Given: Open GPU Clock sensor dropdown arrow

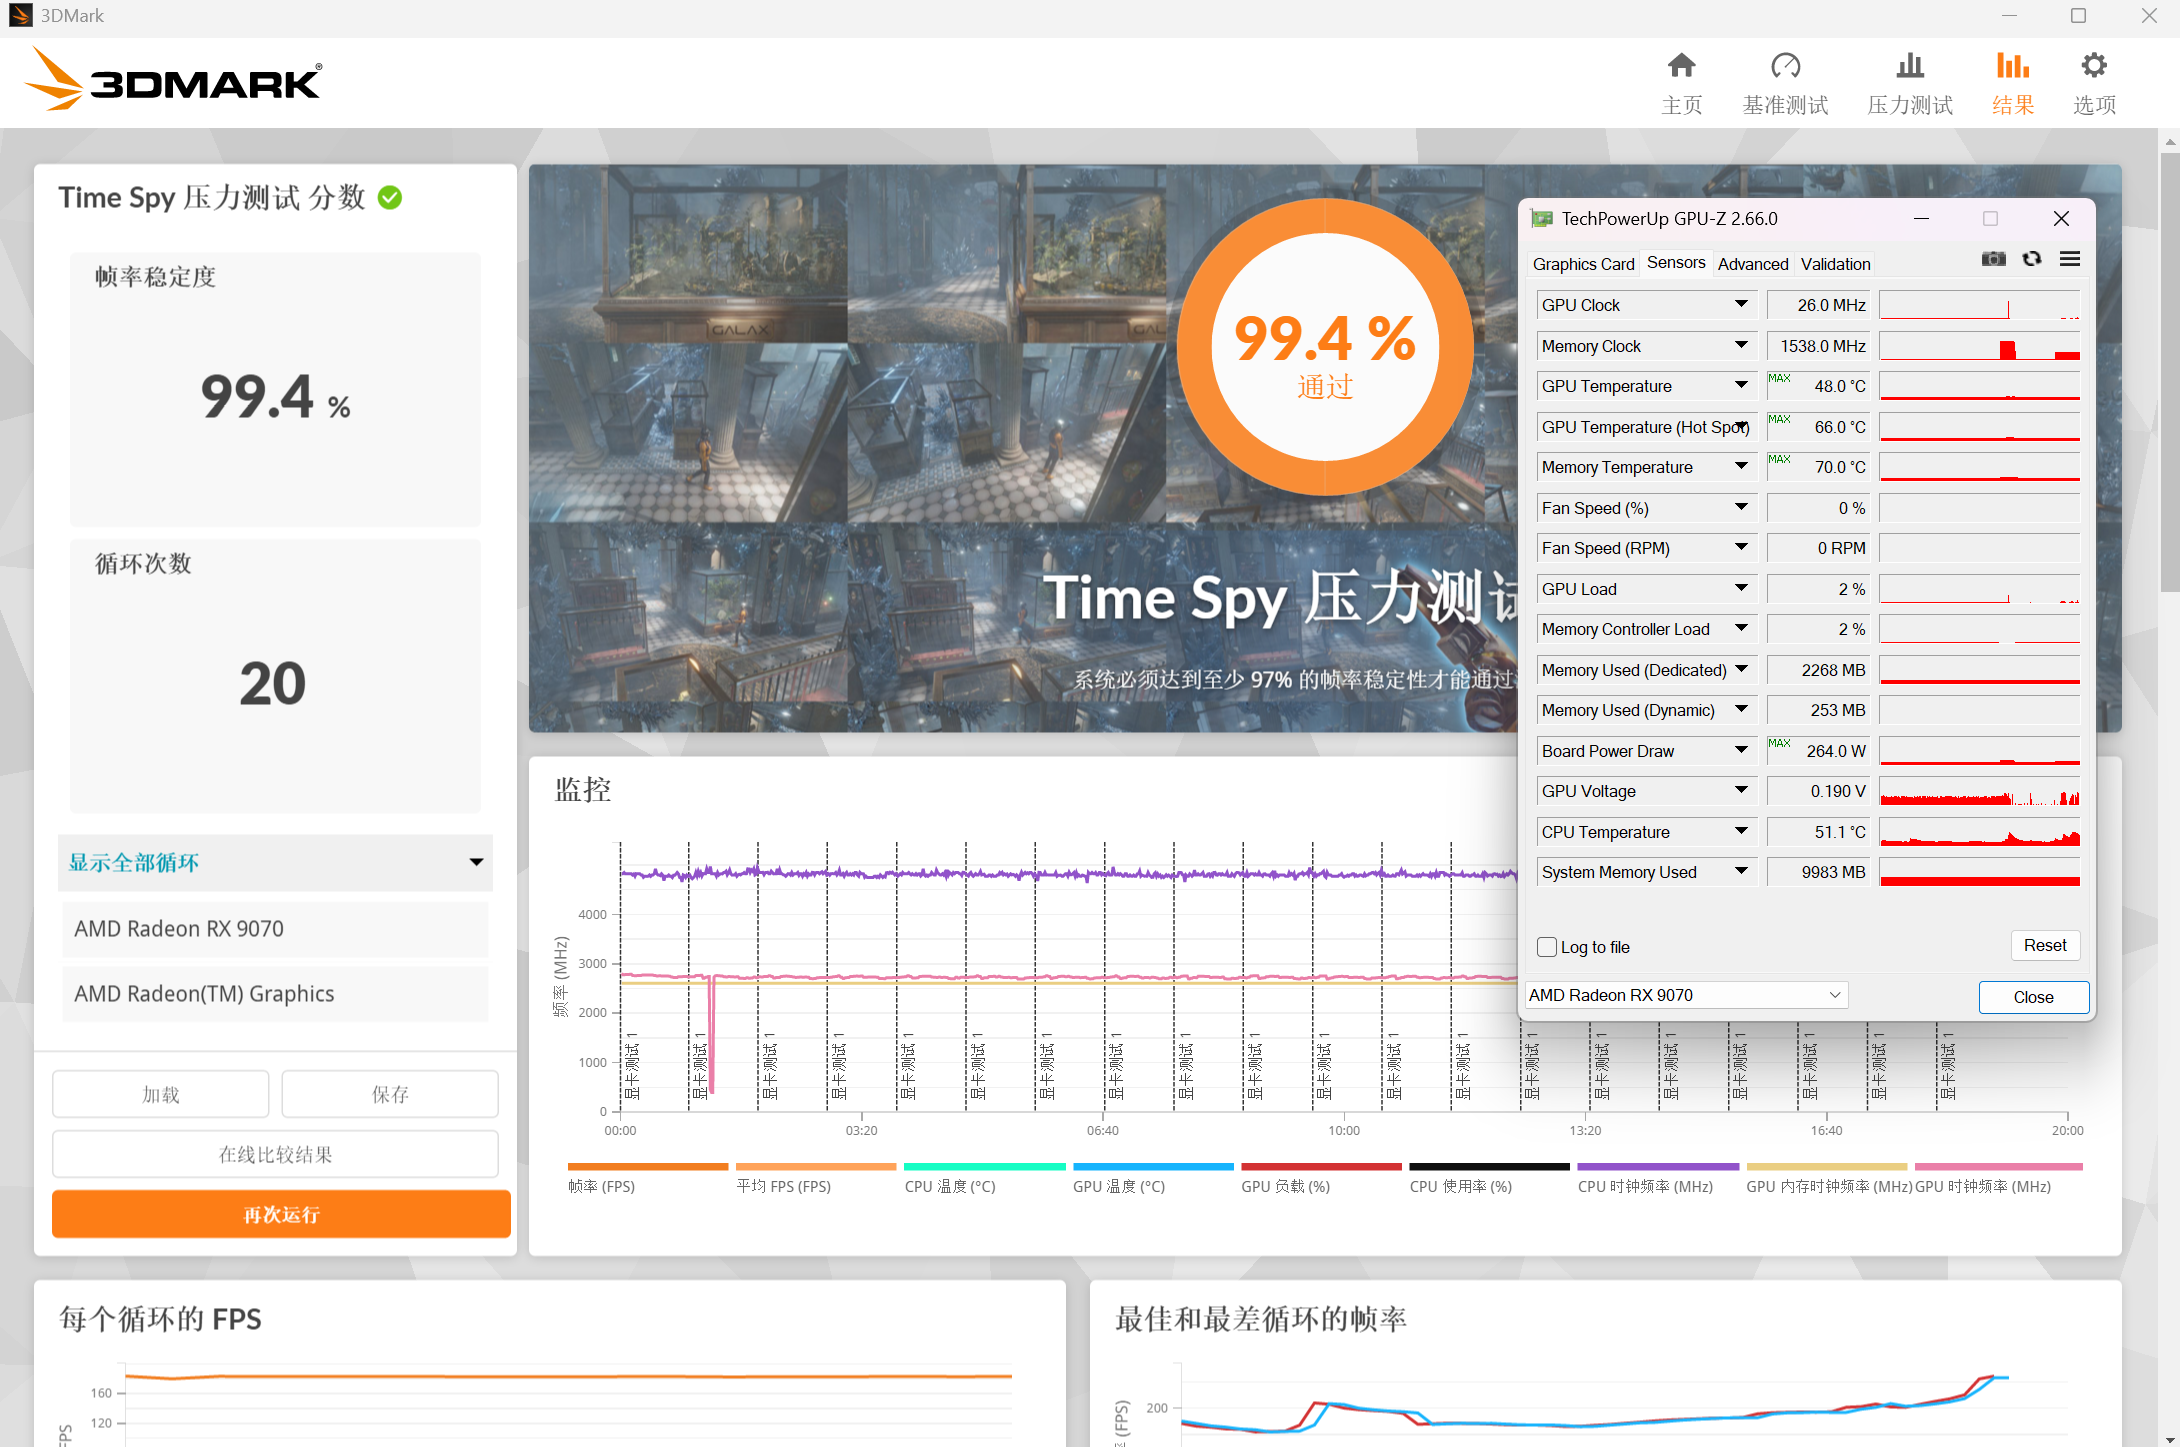Looking at the screenshot, I should [1741, 304].
